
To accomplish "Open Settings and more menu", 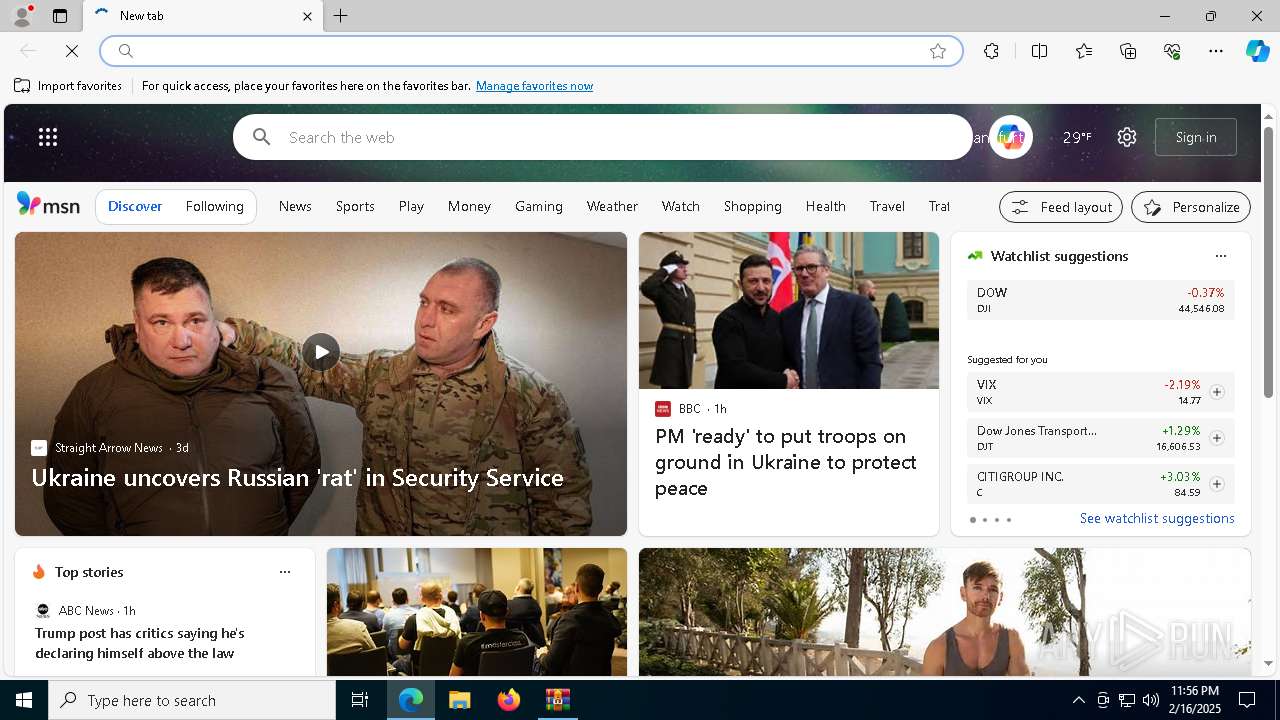I will (1216, 51).
